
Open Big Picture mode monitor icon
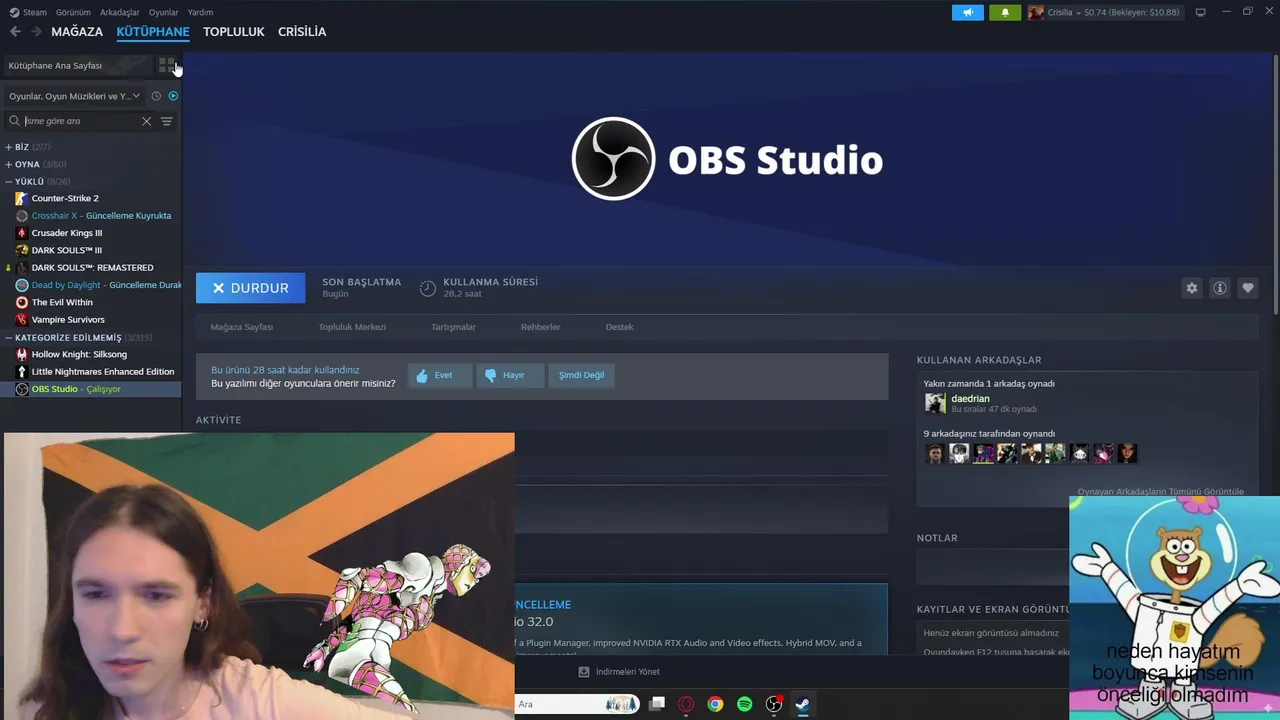[x=1200, y=12]
